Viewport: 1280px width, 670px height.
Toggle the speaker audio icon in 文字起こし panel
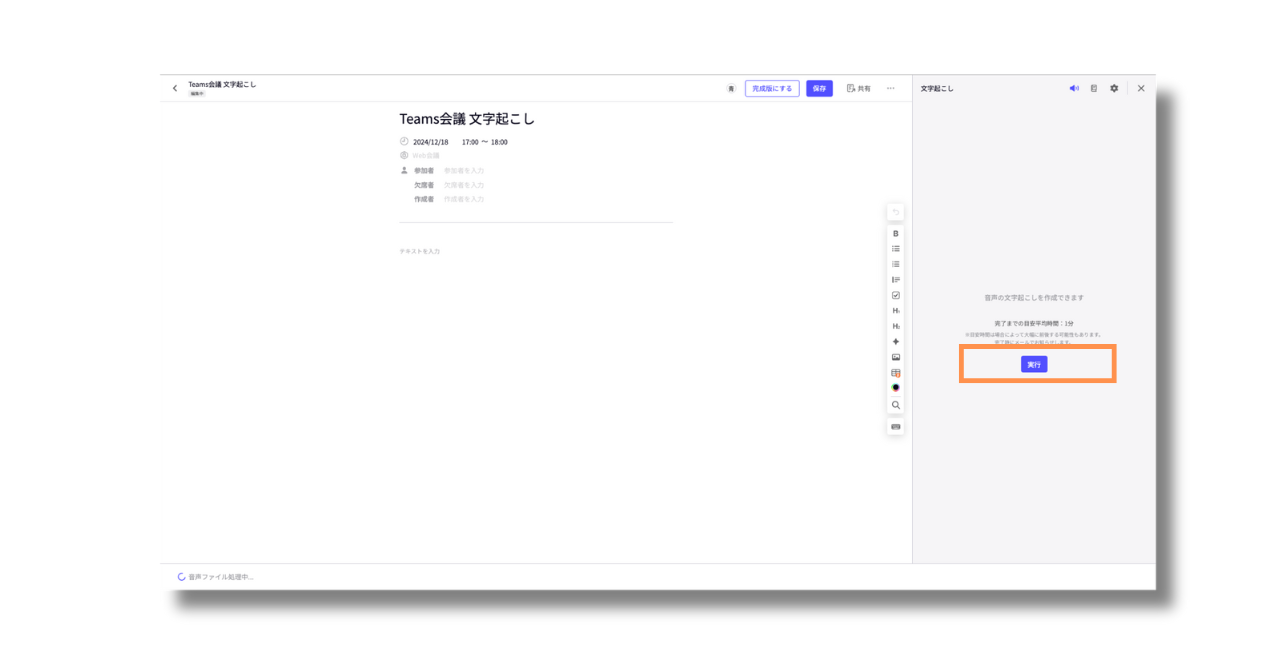1073,88
